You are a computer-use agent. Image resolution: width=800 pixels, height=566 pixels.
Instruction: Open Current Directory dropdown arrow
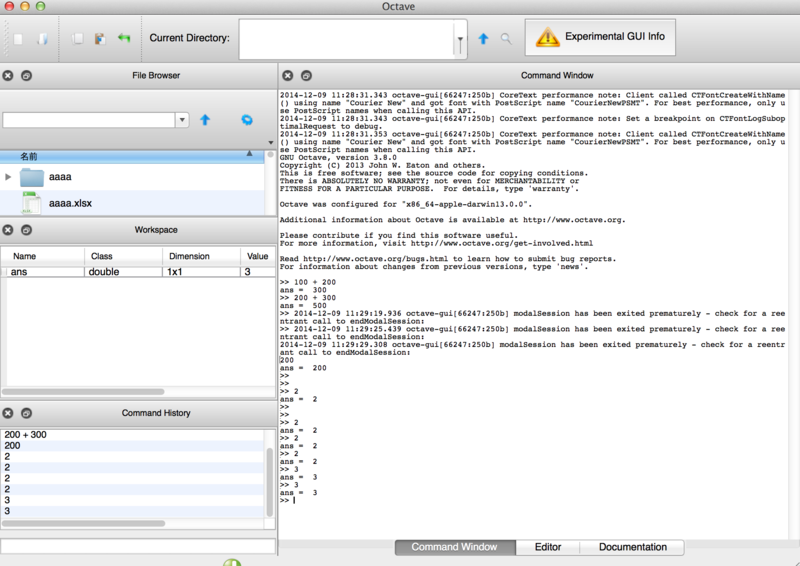pyautogui.click(x=460, y=39)
